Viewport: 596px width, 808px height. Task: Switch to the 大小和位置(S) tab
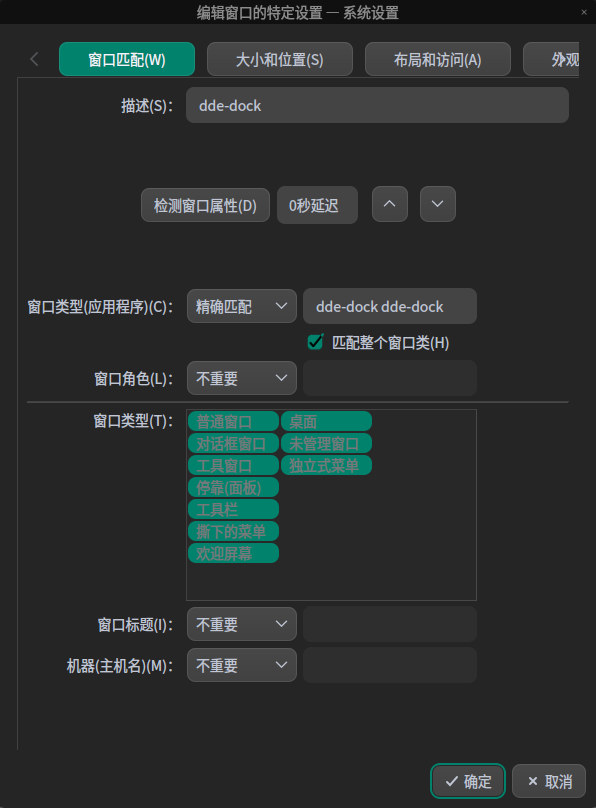coord(279,59)
